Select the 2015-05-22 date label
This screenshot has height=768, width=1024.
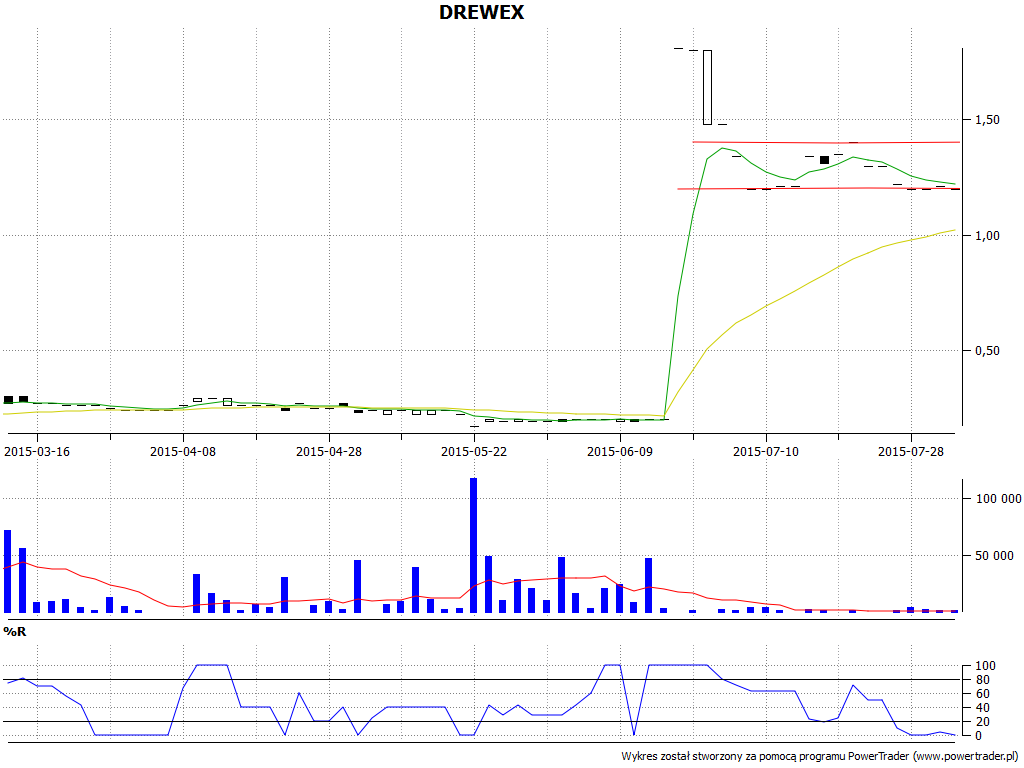474,452
